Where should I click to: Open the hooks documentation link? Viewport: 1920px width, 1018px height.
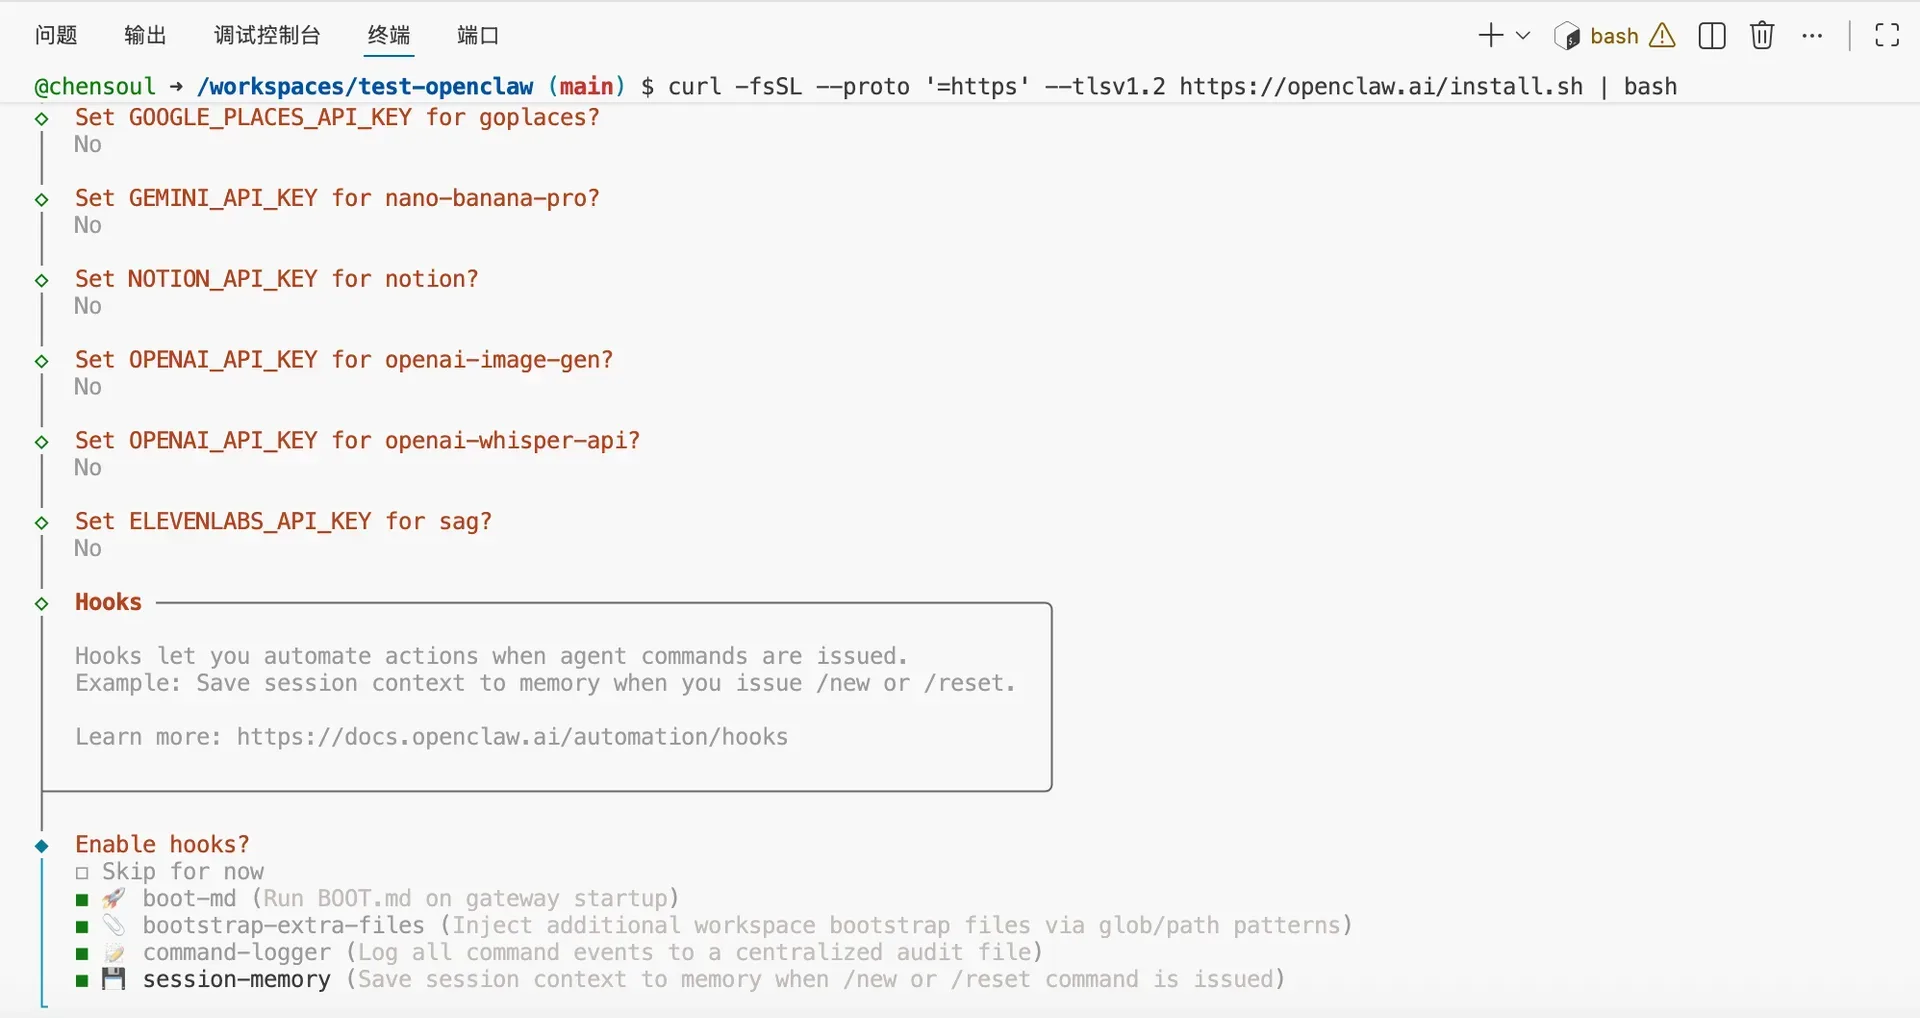click(511, 737)
